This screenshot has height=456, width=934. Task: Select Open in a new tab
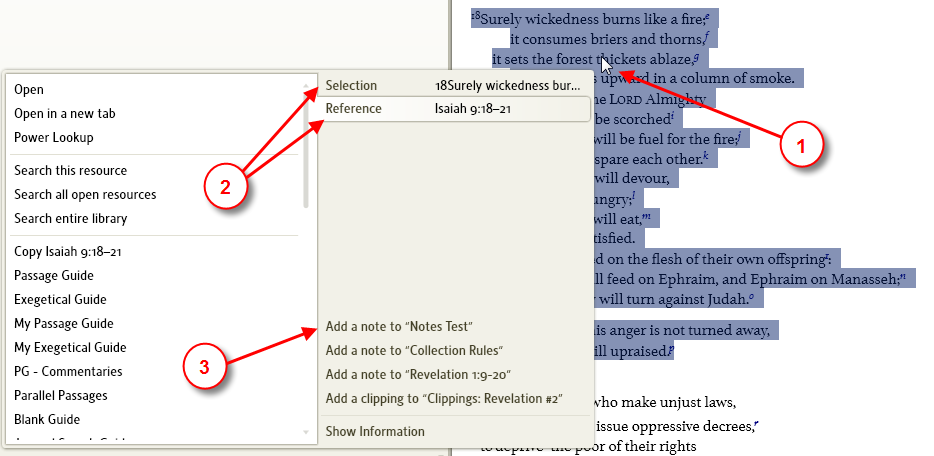64,113
